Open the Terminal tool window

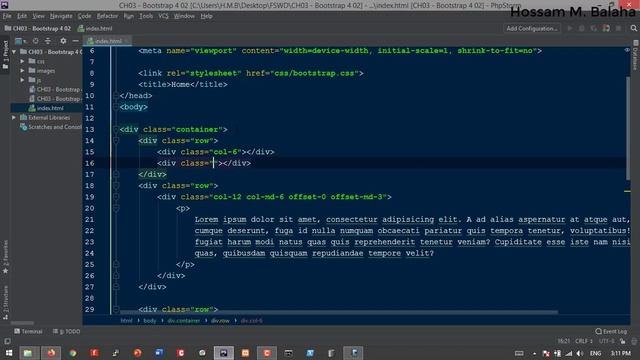(x=28, y=331)
